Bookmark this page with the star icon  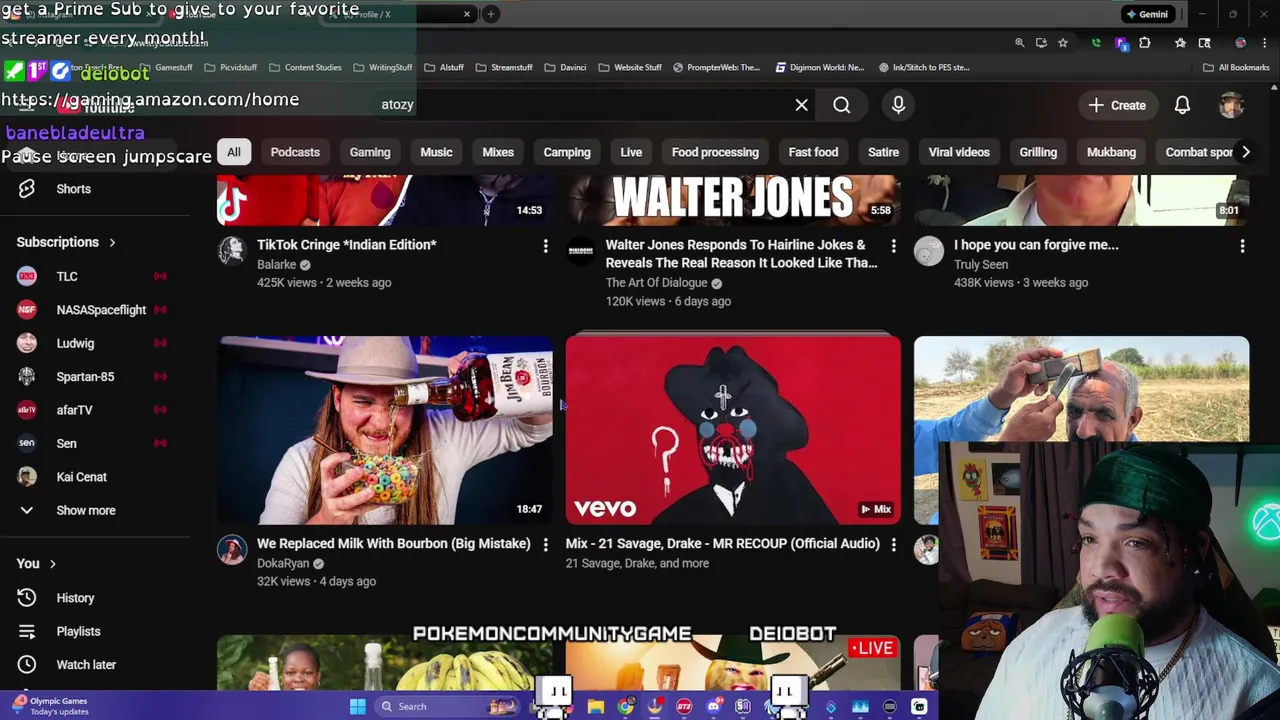(1062, 43)
